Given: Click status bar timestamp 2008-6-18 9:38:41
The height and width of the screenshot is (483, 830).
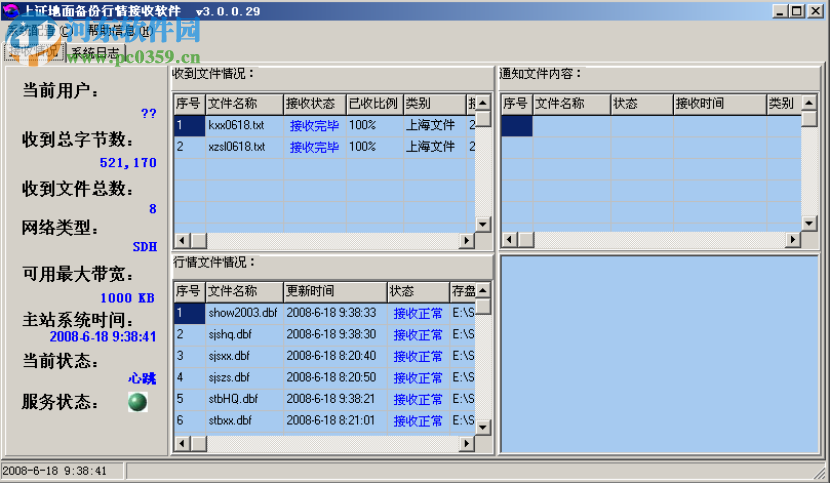Looking at the screenshot, I should [55, 471].
